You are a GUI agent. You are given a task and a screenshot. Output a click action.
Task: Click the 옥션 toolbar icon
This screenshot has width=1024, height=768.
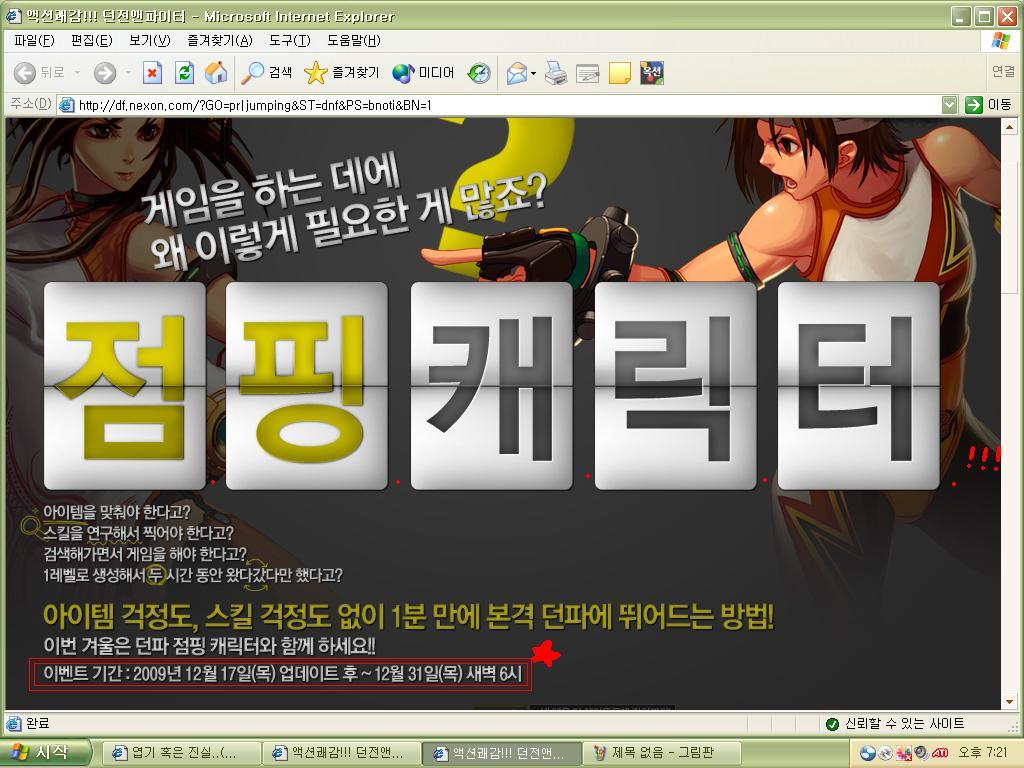(x=652, y=72)
